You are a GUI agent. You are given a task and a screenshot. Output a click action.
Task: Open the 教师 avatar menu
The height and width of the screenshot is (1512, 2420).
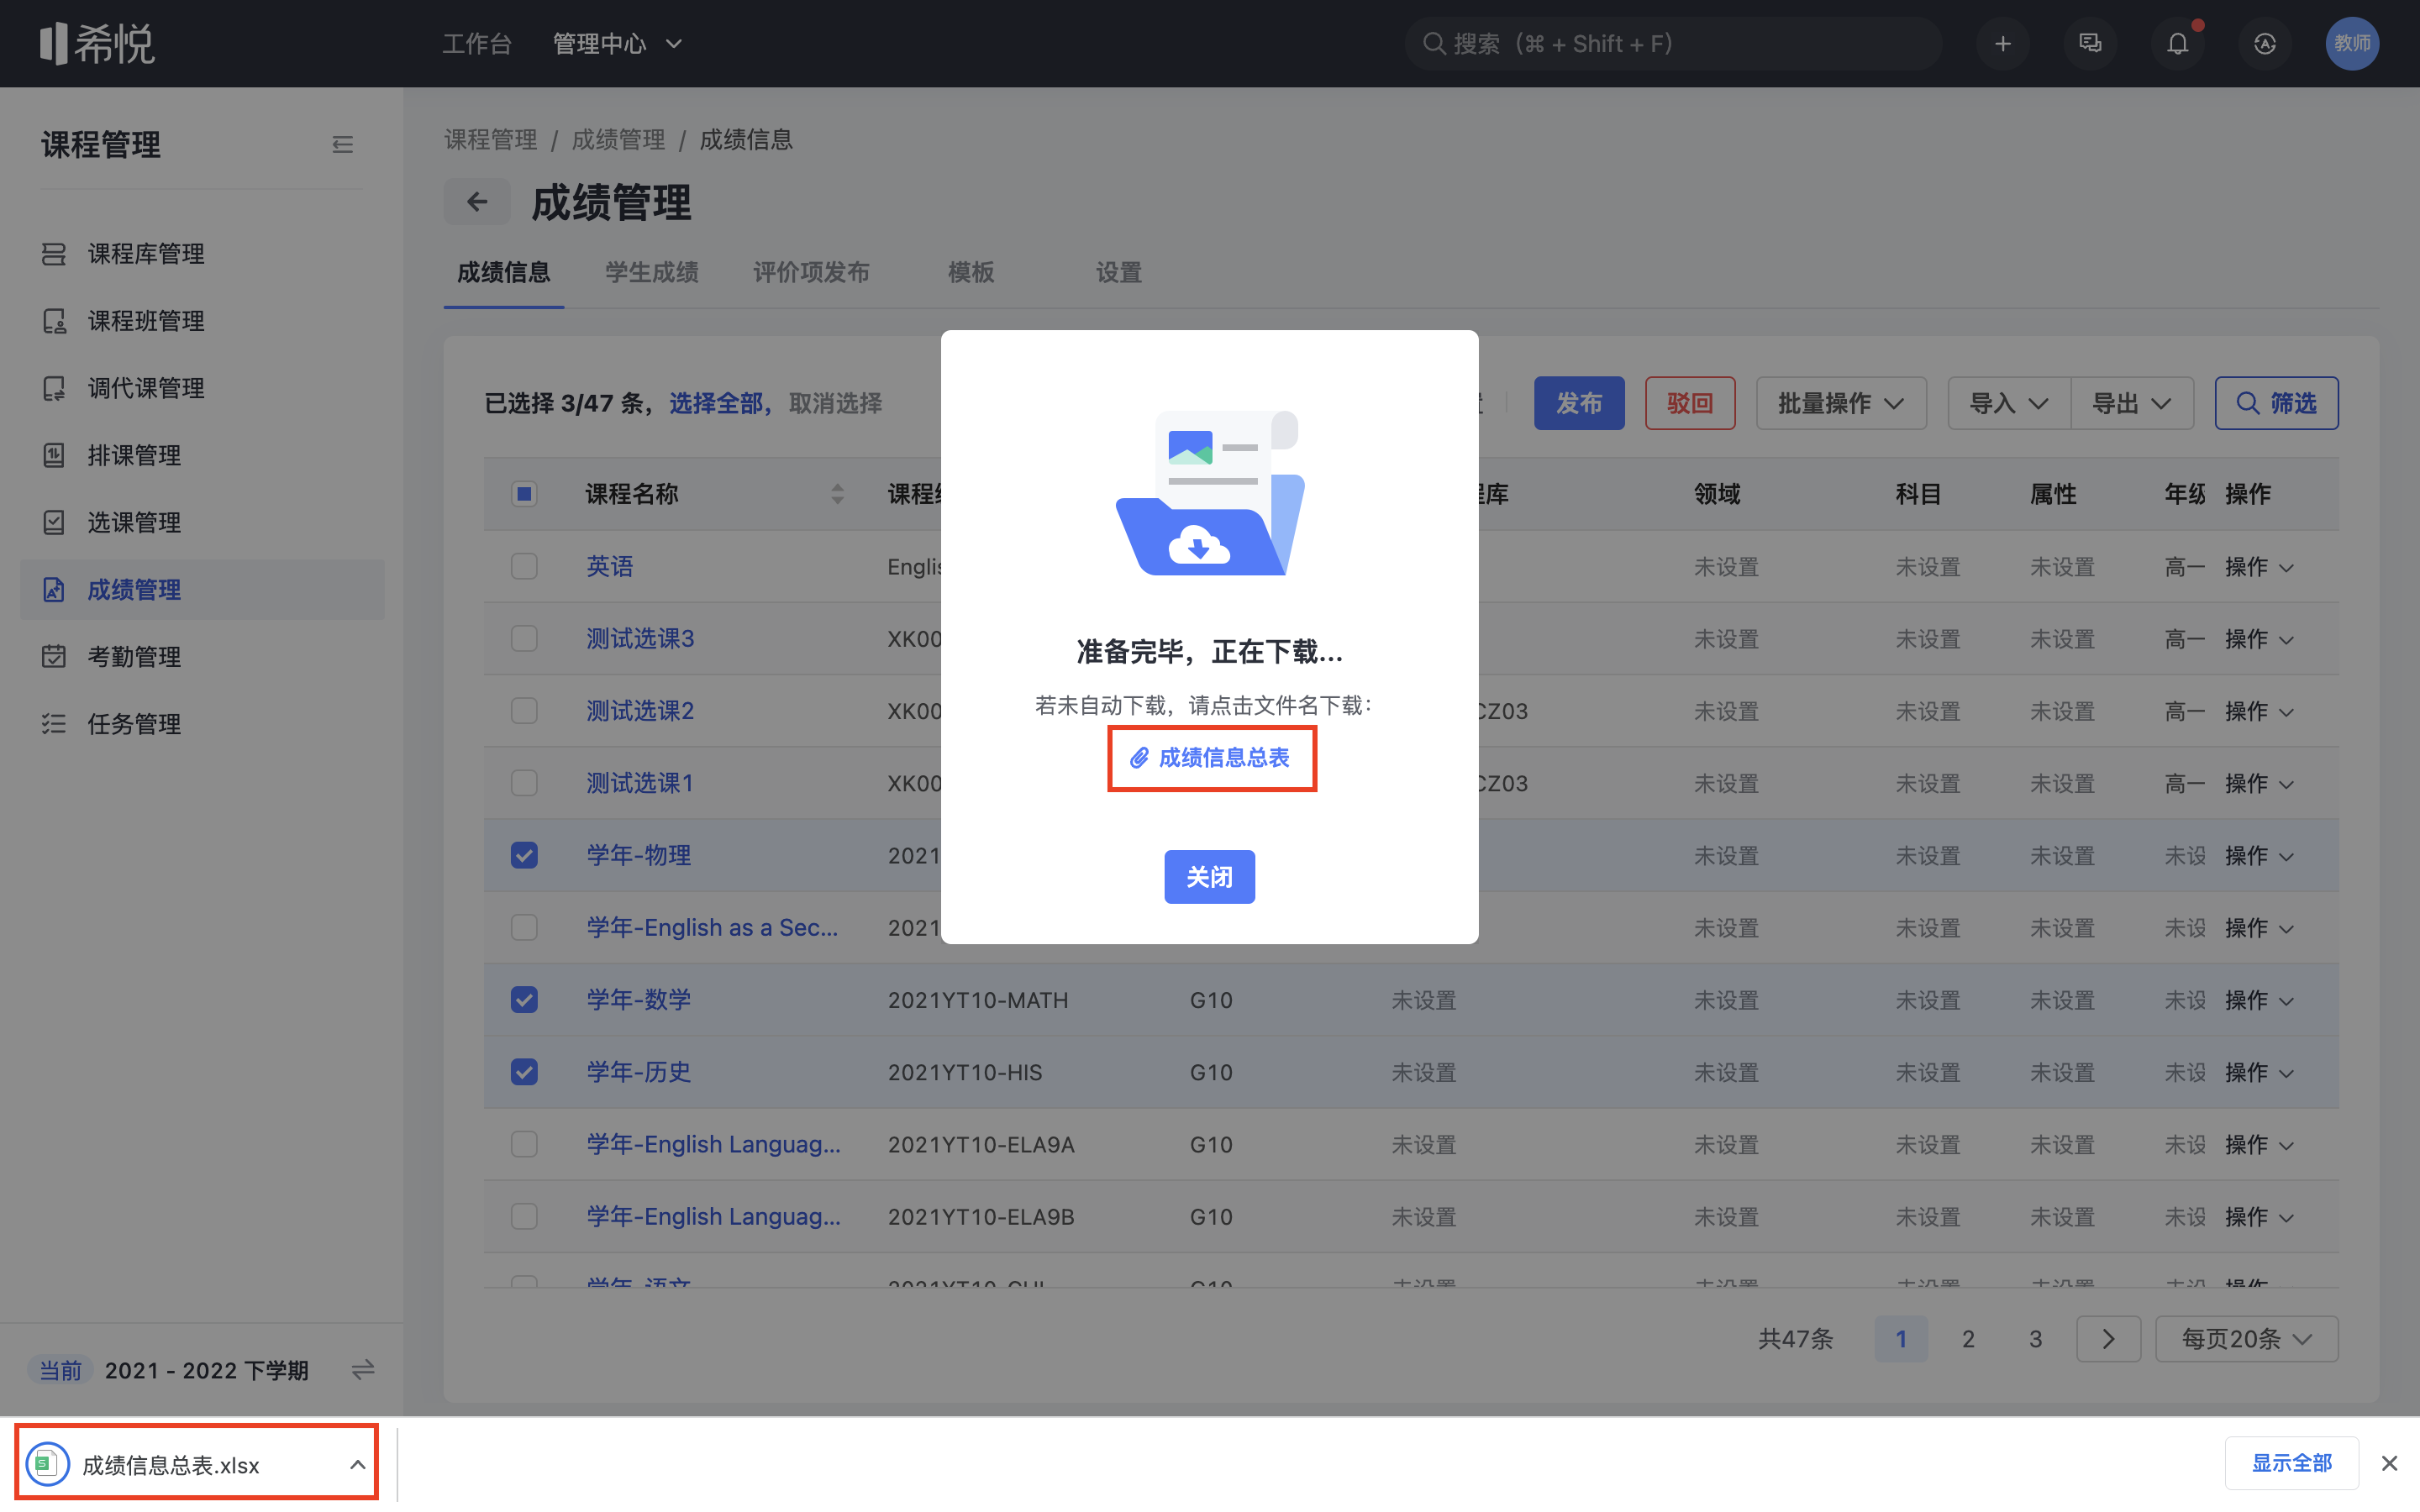(2352, 44)
